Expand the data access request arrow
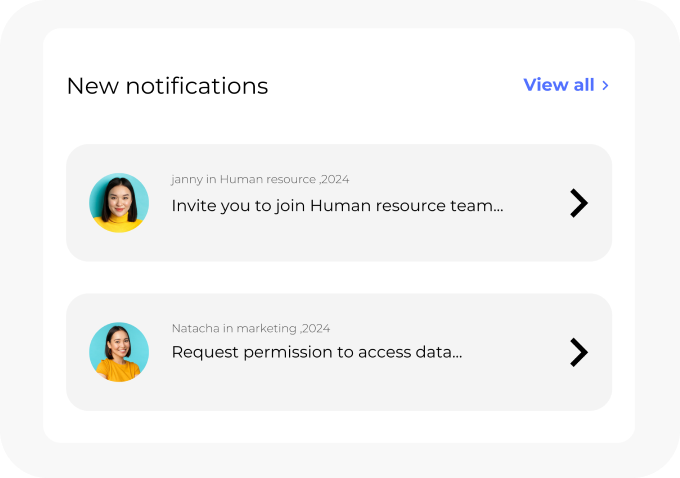Image resolution: width=680 pixels, height=478 pixels. [578, 352]
